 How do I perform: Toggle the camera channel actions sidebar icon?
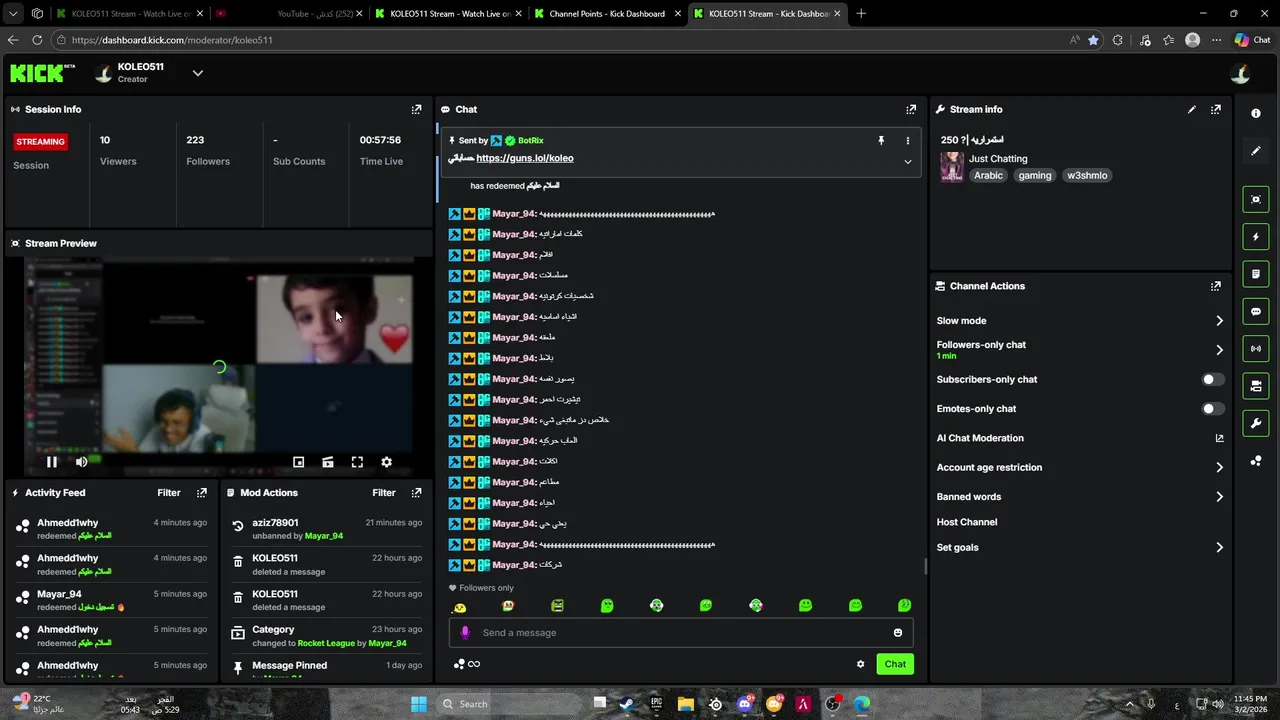coord(1256,386)
